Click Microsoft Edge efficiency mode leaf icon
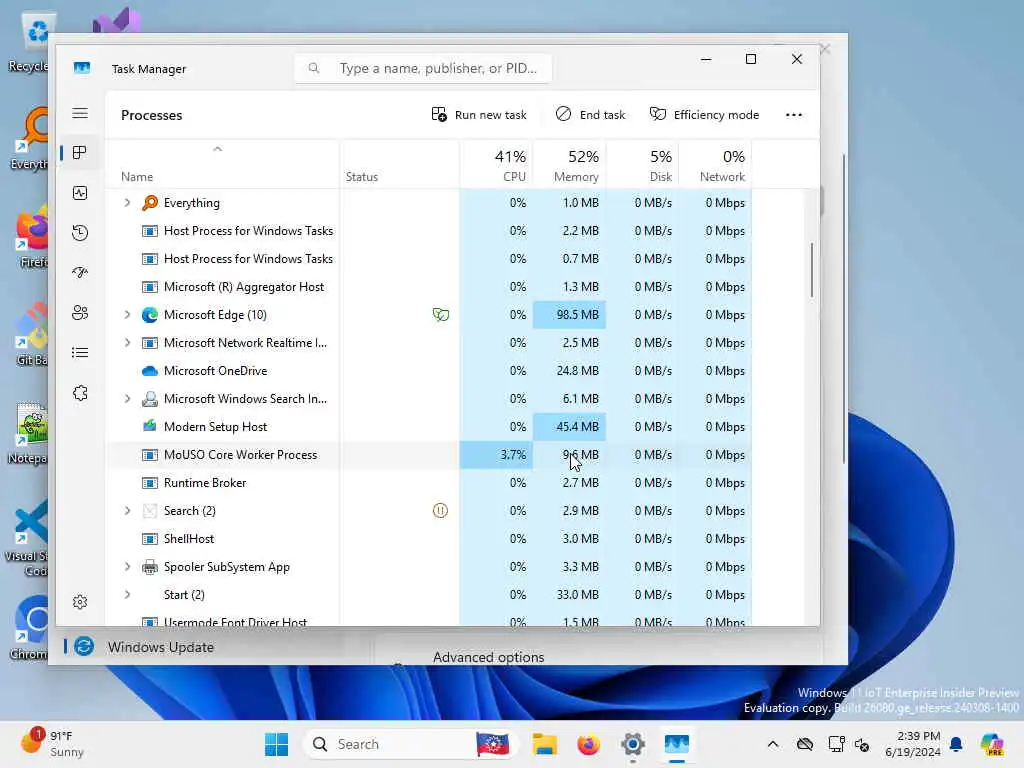Screen dimensions: 1024x768 pyautogui.click(x=441, y=315)
